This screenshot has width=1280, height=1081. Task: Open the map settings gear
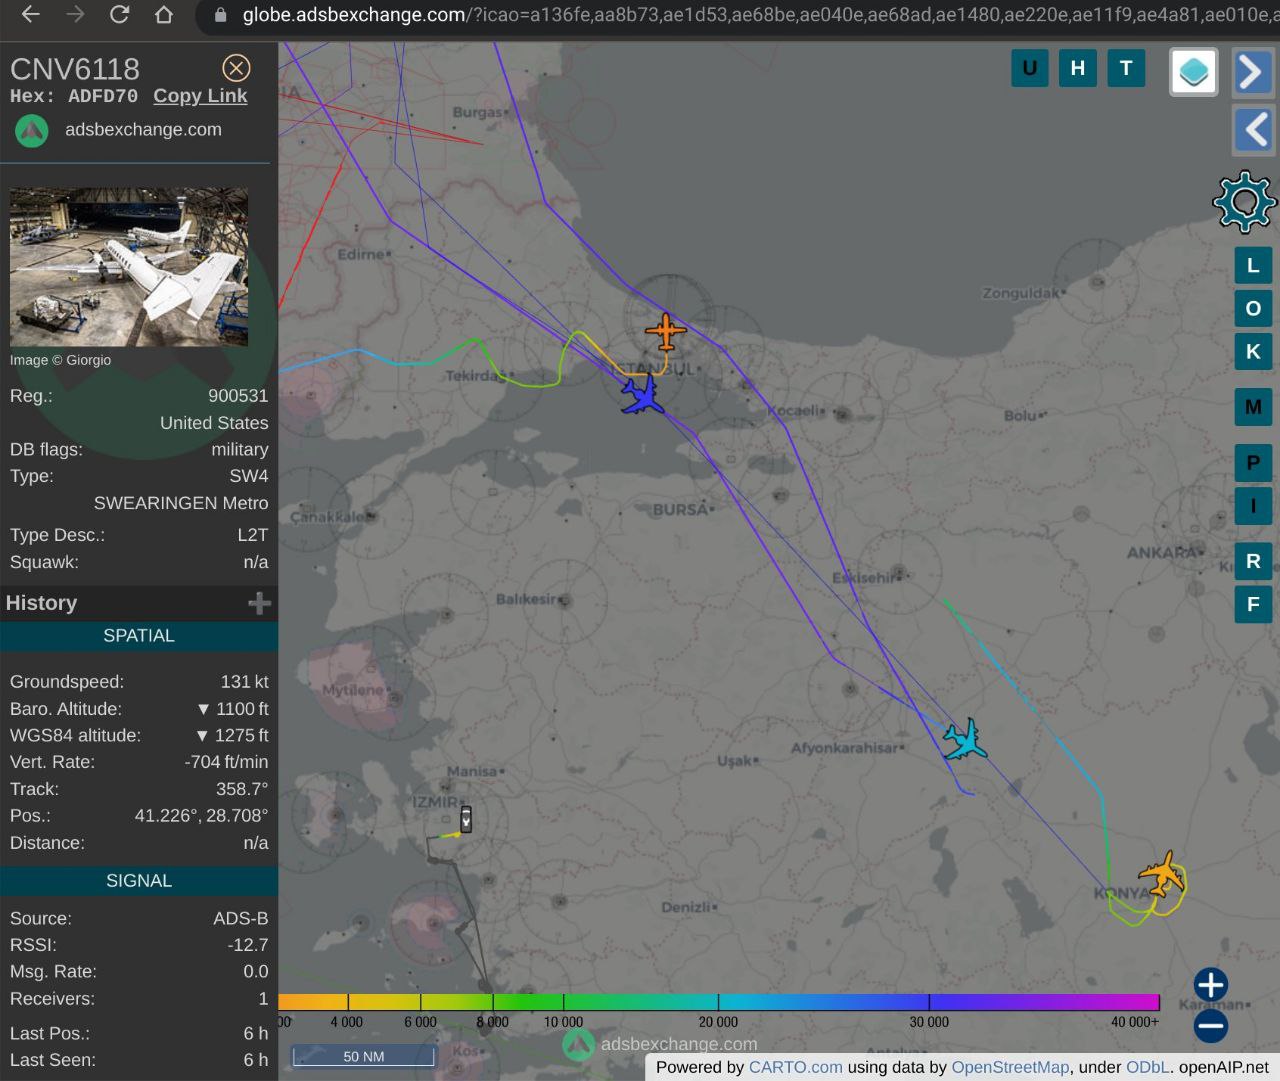(x=1244, y=201)
